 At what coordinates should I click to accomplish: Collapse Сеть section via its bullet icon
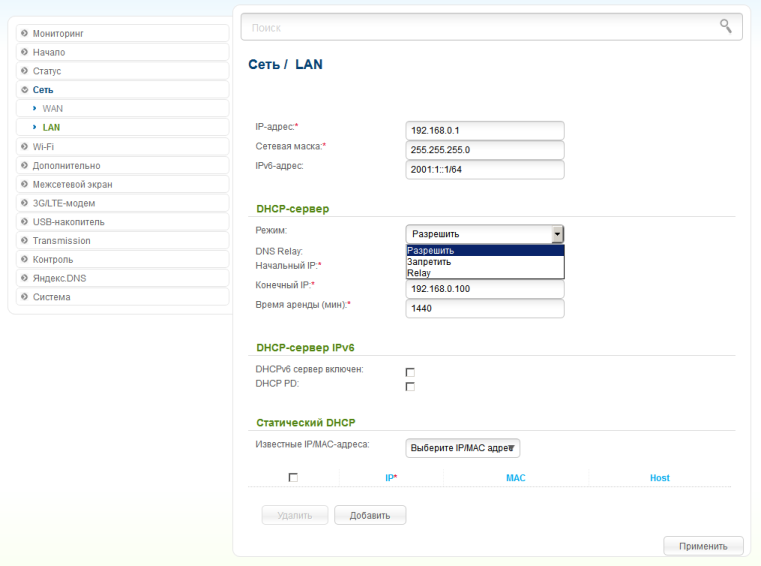[x=24, y=90]
